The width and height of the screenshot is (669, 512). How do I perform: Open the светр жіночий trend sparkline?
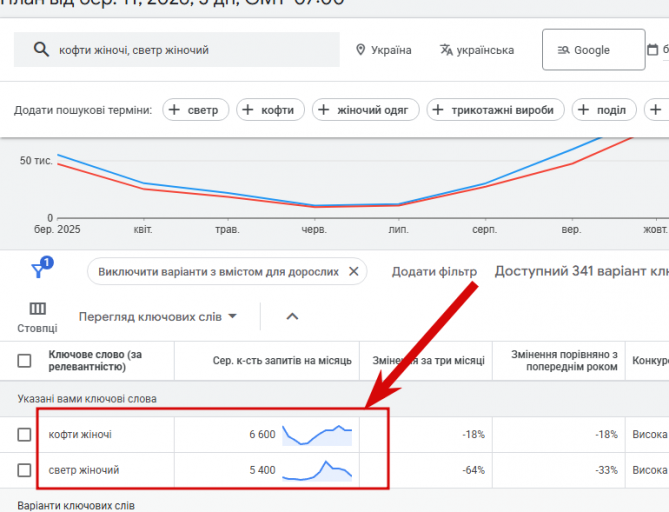pyautogui.click(x=317, y=471)
